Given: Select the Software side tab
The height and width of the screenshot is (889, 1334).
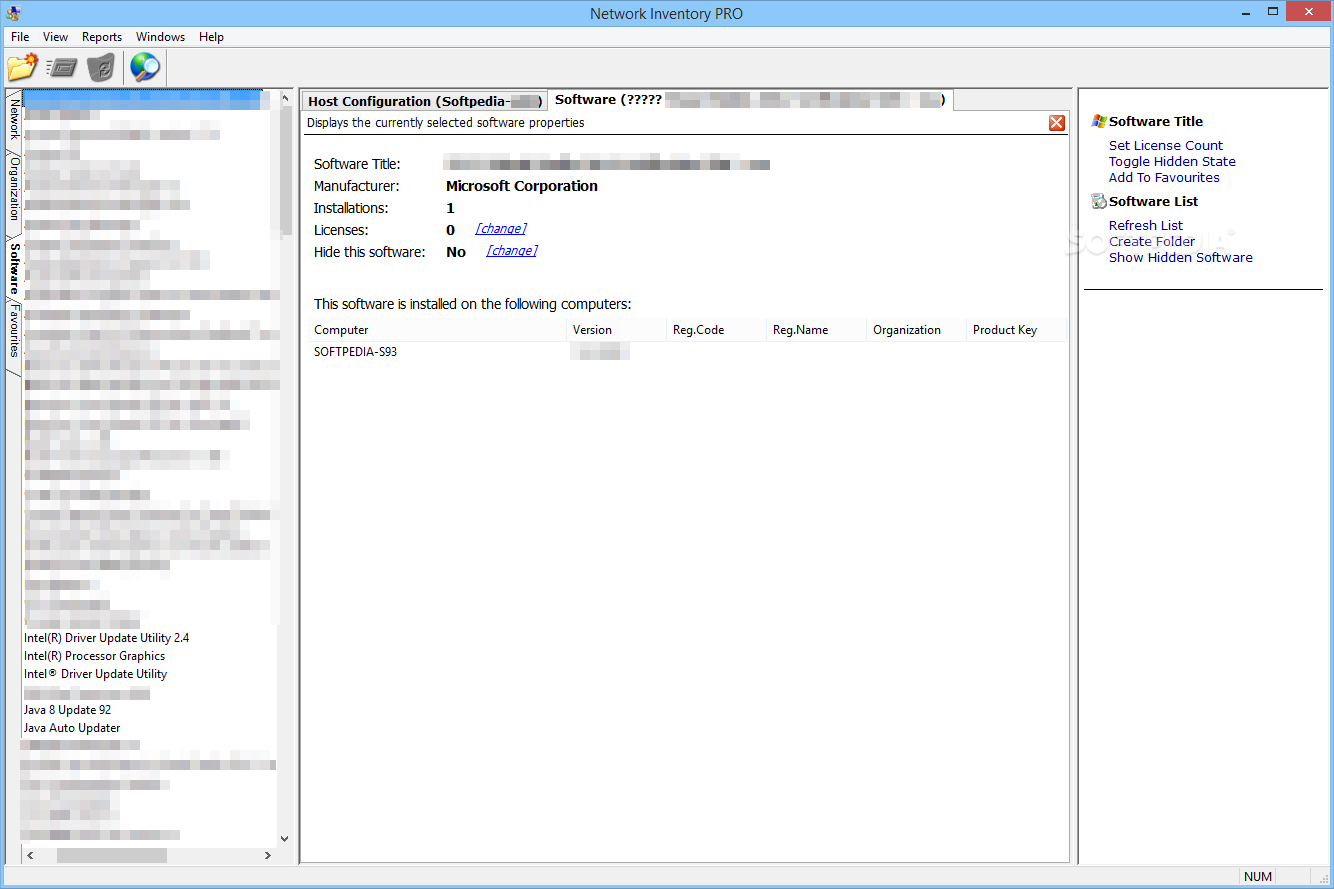Looking at the screenshot, I should [x=14, y=267].
